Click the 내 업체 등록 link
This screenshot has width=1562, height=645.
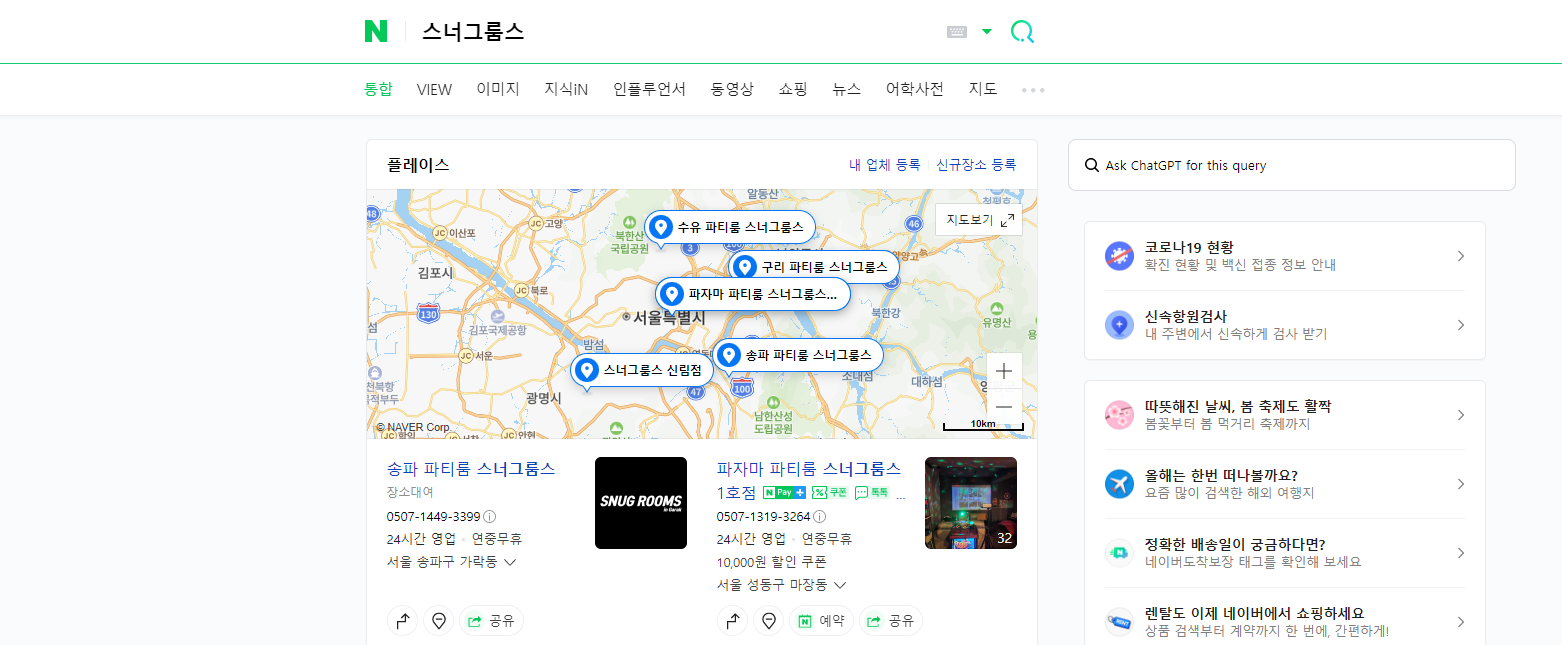[x=884, y=165]
